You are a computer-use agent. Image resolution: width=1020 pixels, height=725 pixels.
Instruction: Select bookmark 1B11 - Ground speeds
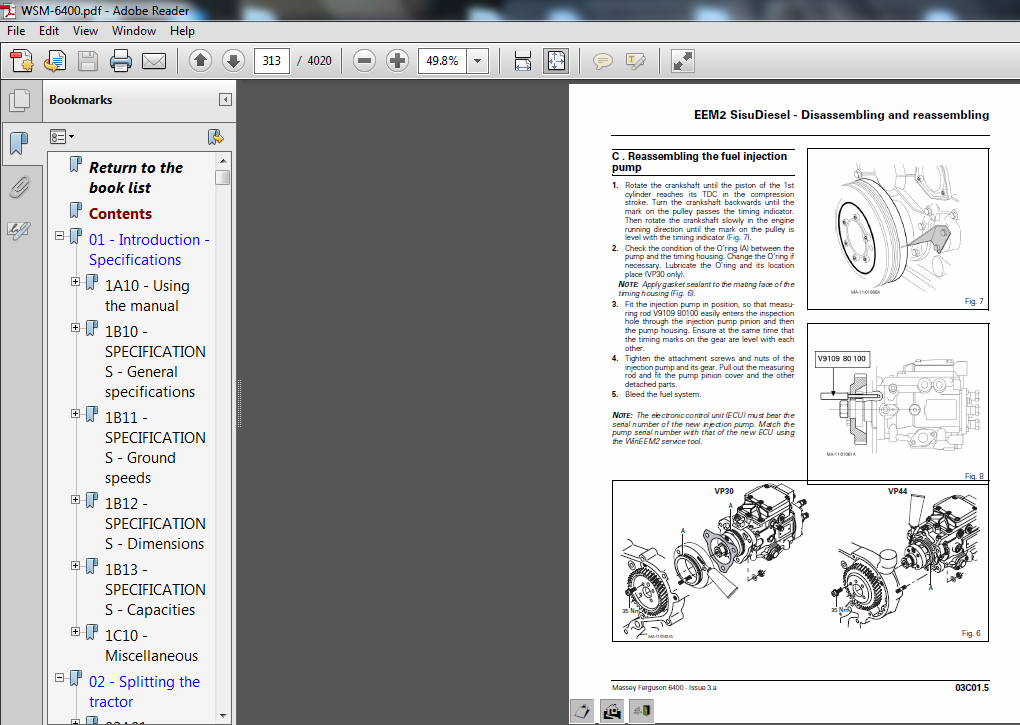pos(155,447)
